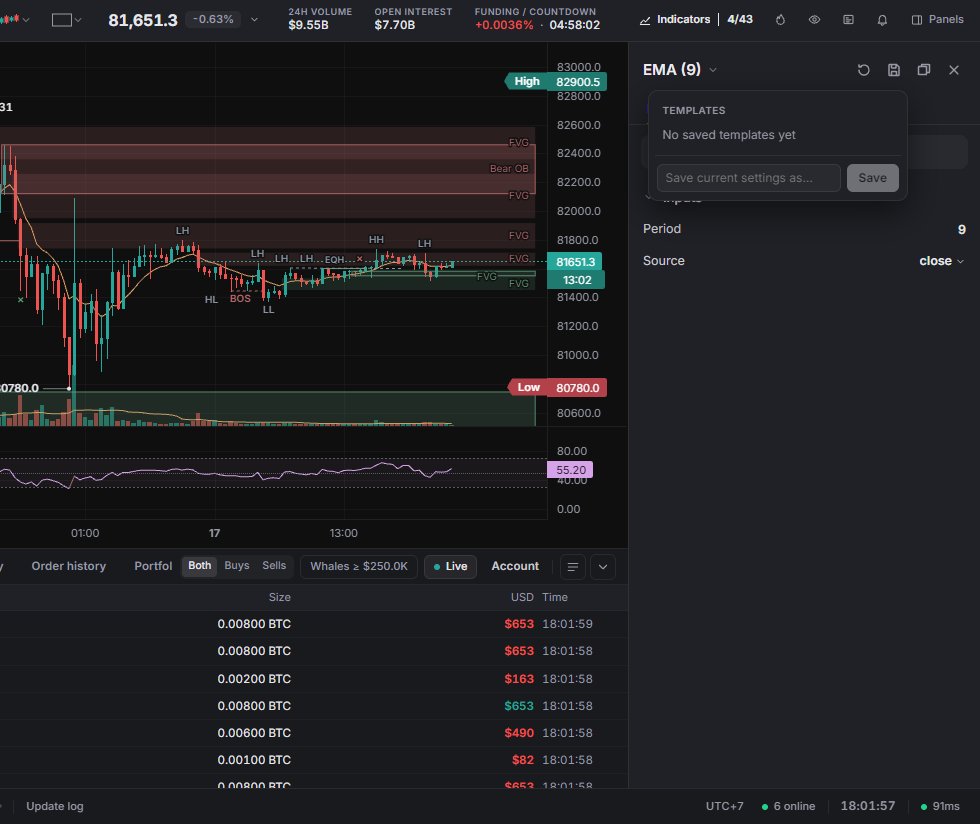Select the Buys trades filter
Screen dimensions: 980x824
click(x=237, y=566)
